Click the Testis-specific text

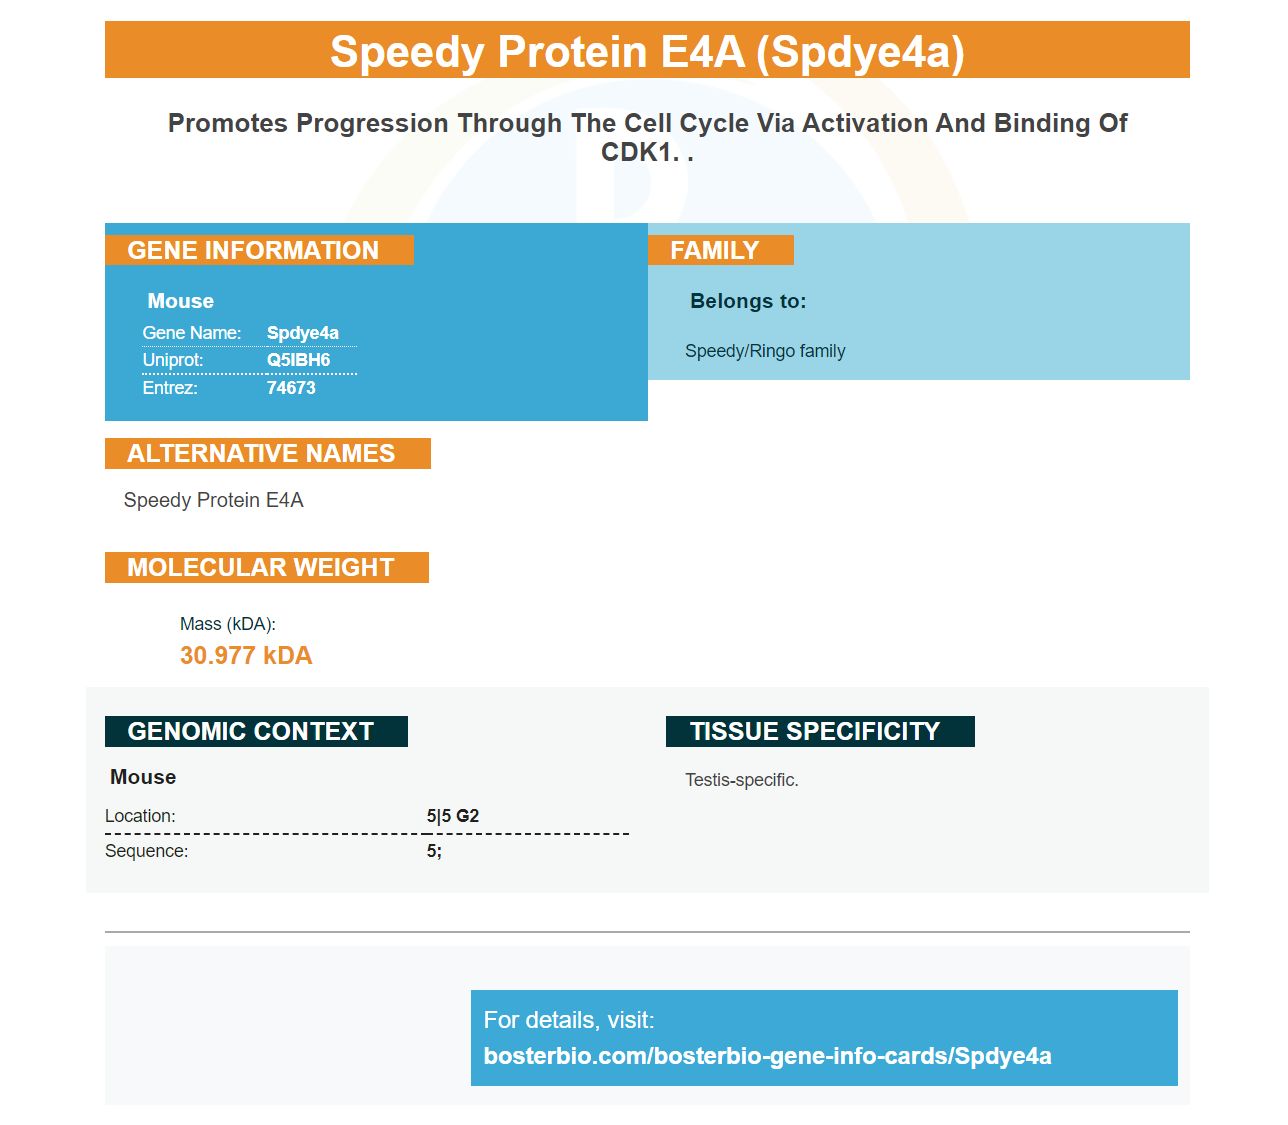pos(742,780)
